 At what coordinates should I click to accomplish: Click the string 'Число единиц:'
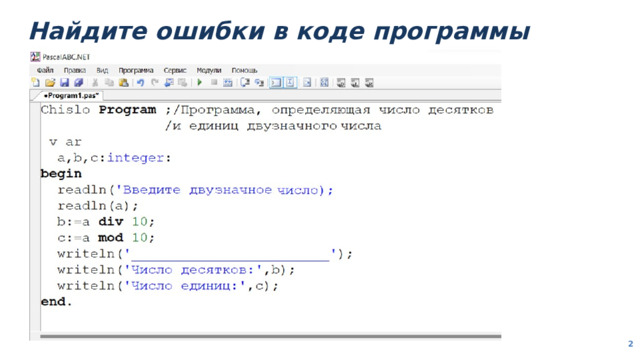[185, 286]
